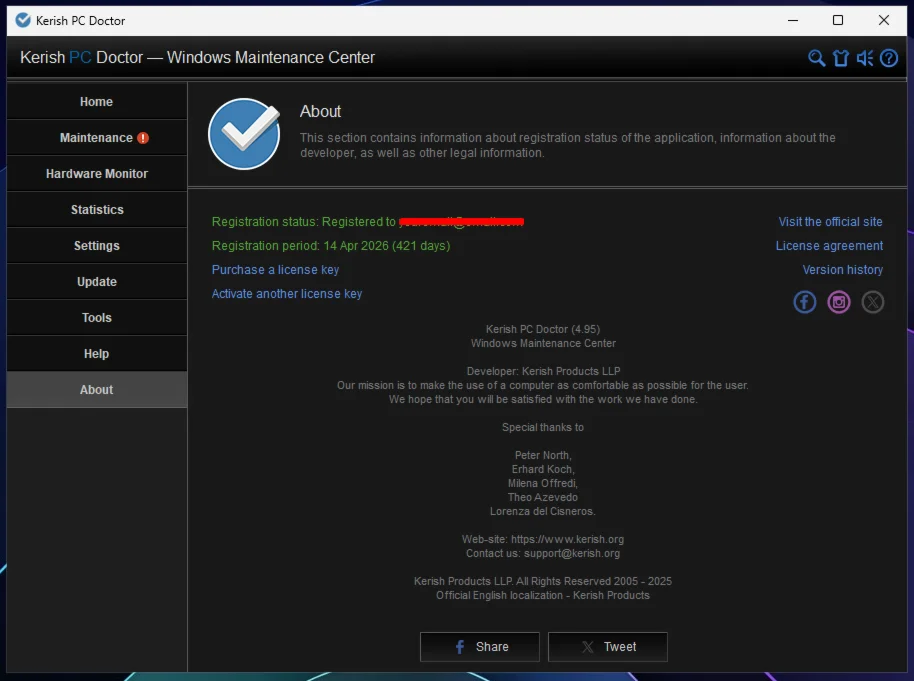
Task: Select the About sidebar item
Action: click(97, 389)
